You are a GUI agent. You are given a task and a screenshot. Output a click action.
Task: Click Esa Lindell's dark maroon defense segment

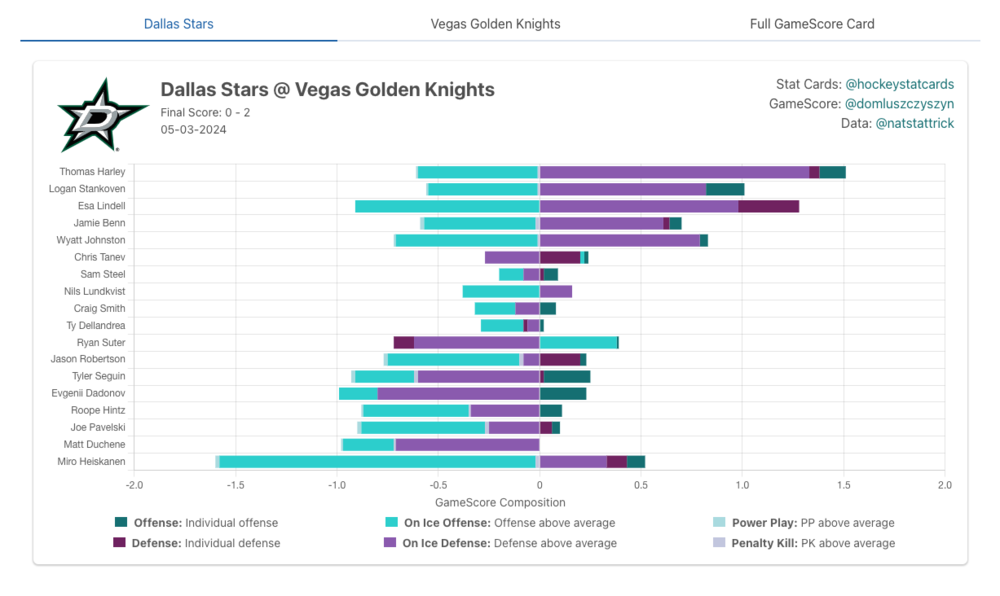[x=768, y=206]
